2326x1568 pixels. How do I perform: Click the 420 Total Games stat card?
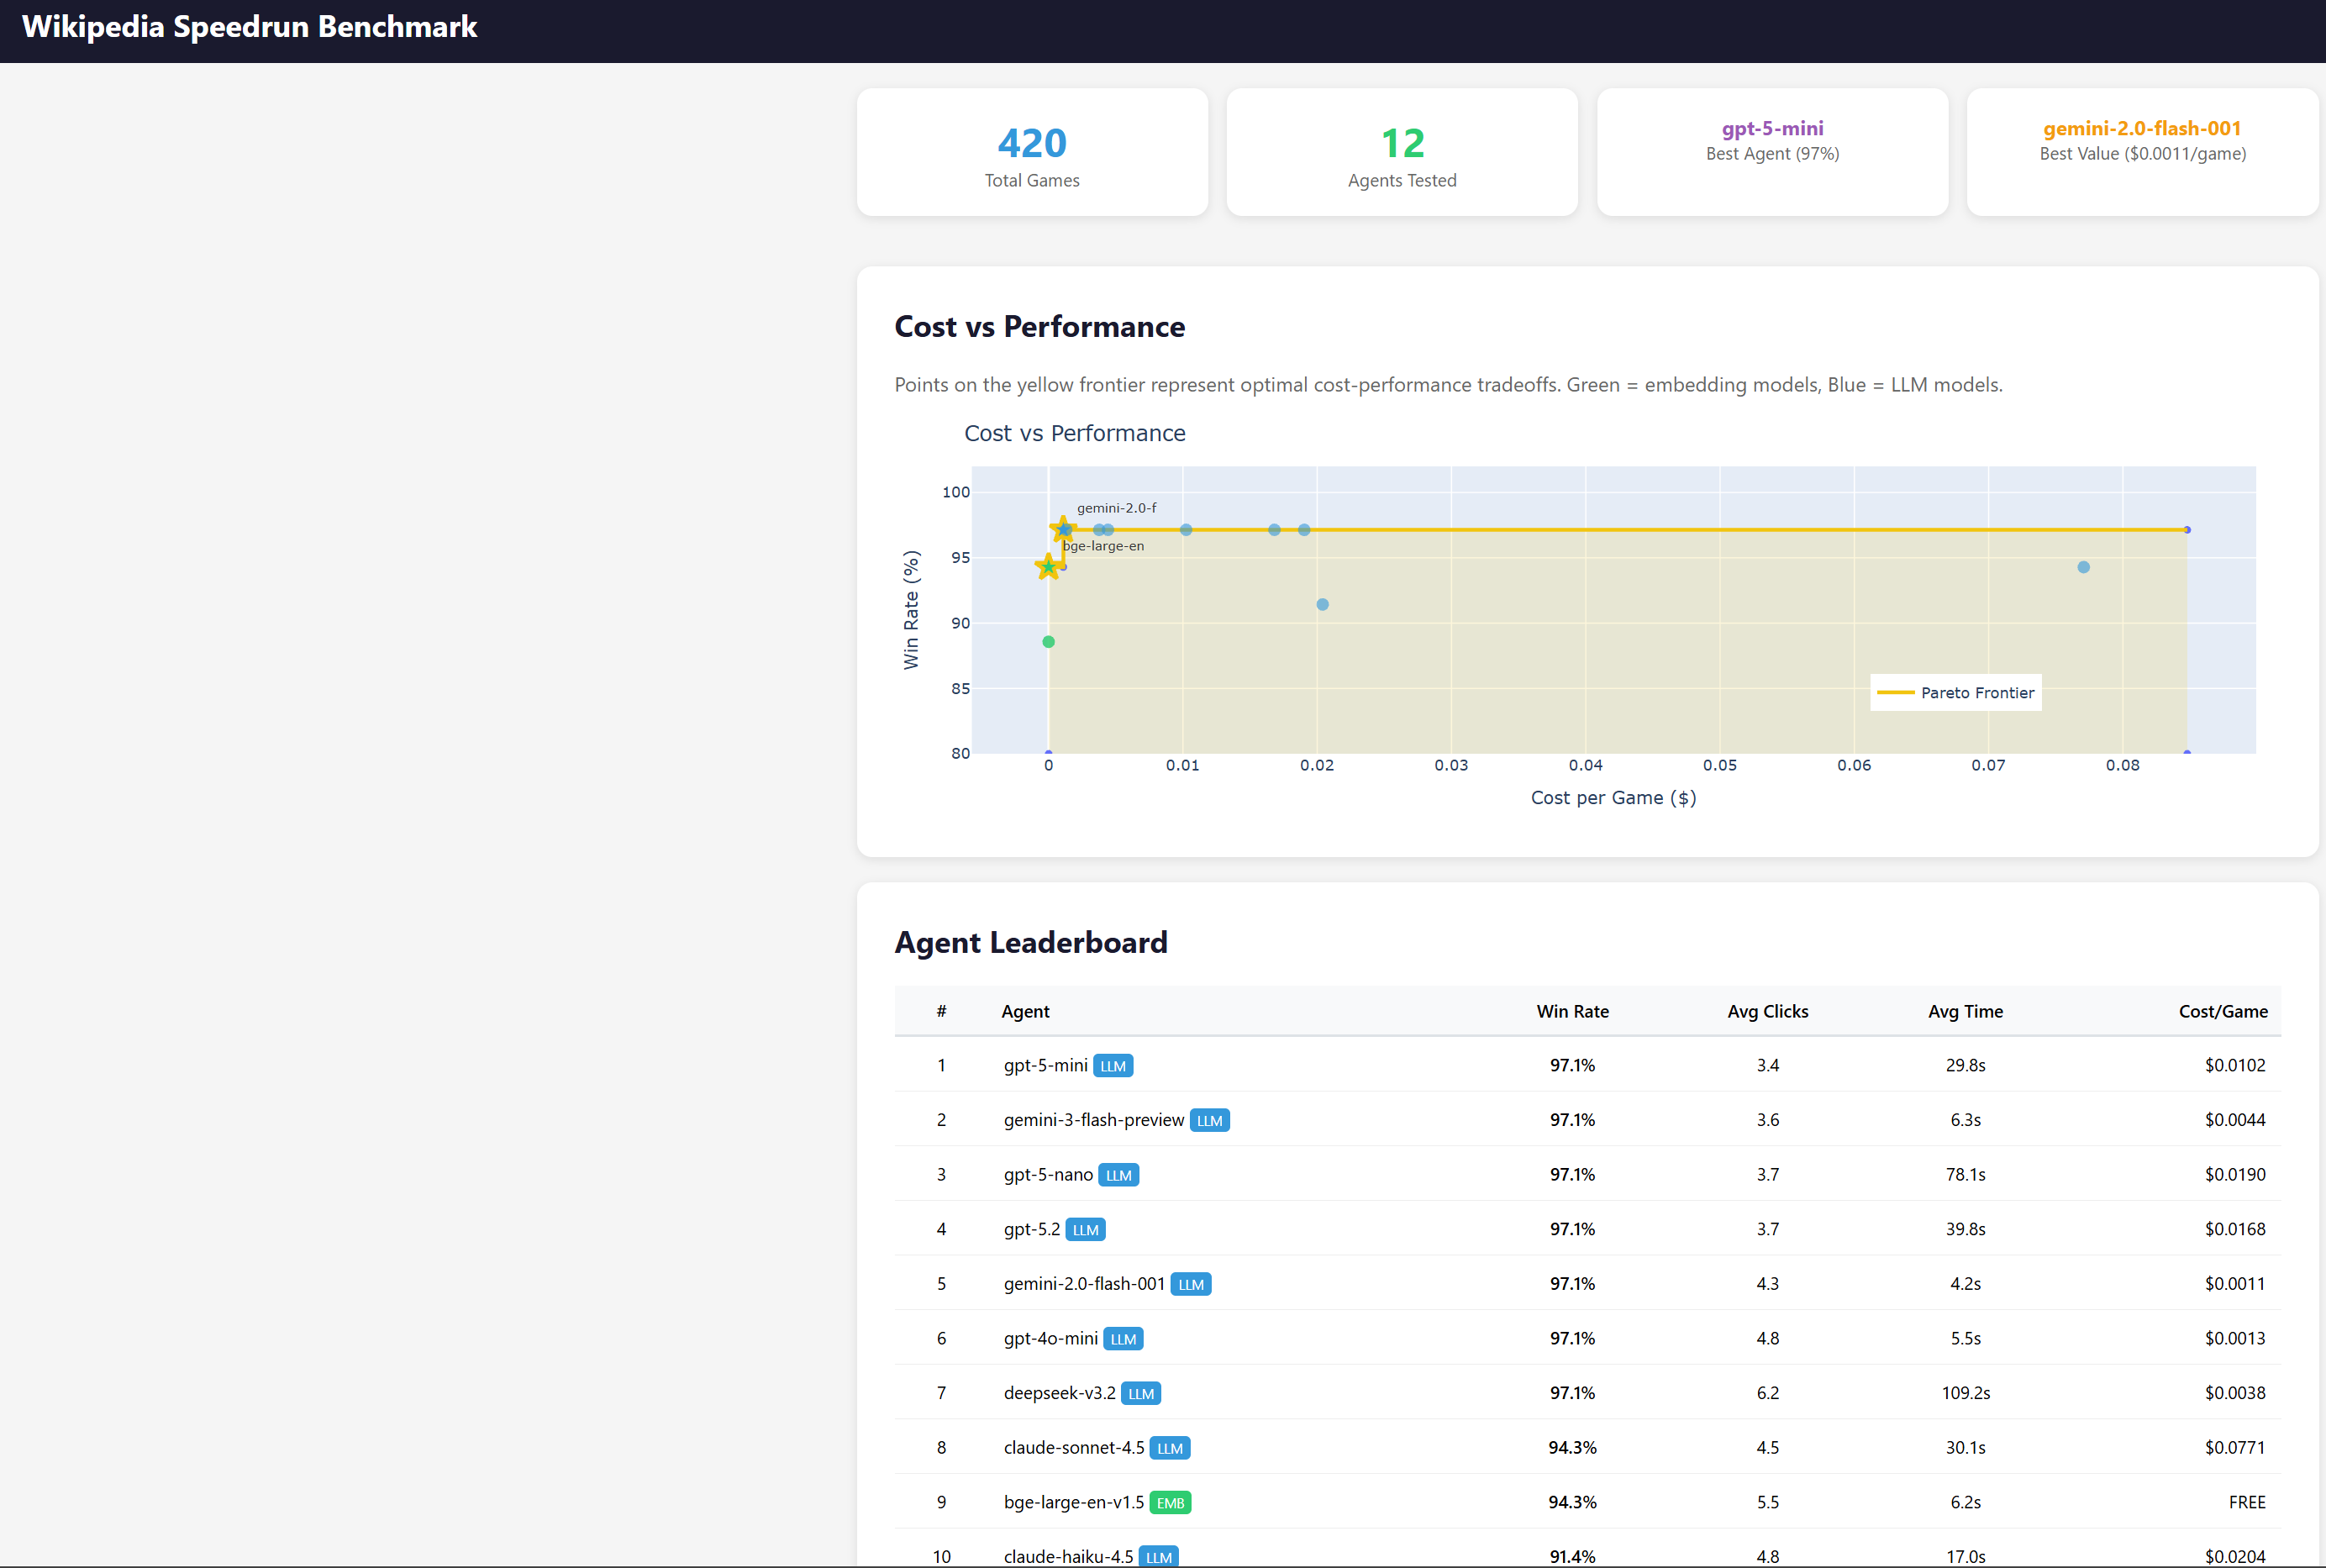[x=1032, y=152]
